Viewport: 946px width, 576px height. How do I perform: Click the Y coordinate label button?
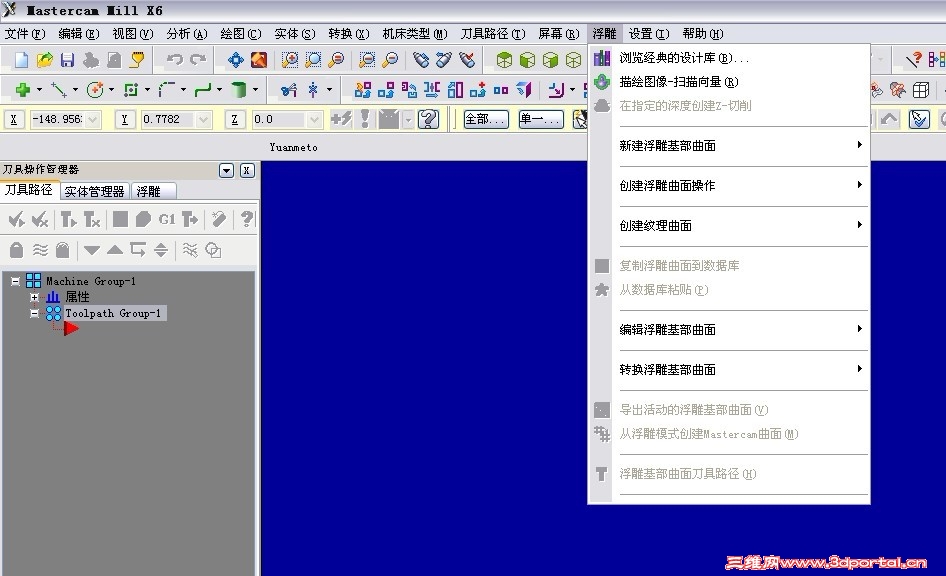(124, 119)
